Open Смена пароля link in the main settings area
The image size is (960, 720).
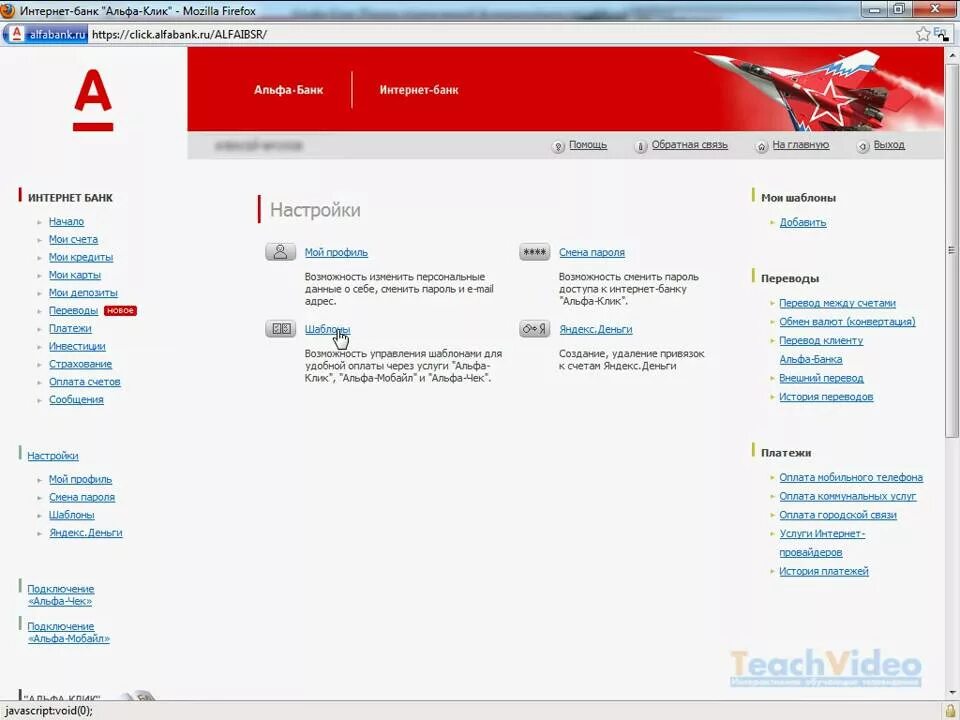pos(591,252)
